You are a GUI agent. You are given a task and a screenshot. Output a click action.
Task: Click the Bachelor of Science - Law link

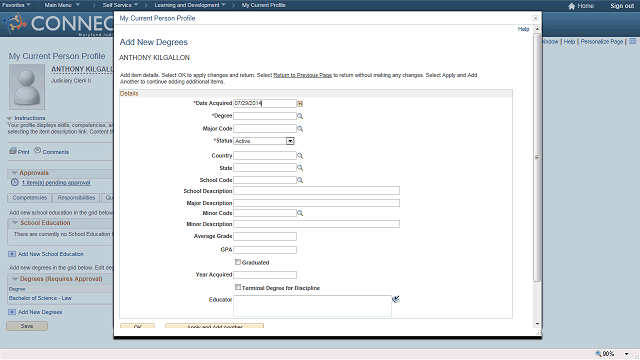click(40, 298)
